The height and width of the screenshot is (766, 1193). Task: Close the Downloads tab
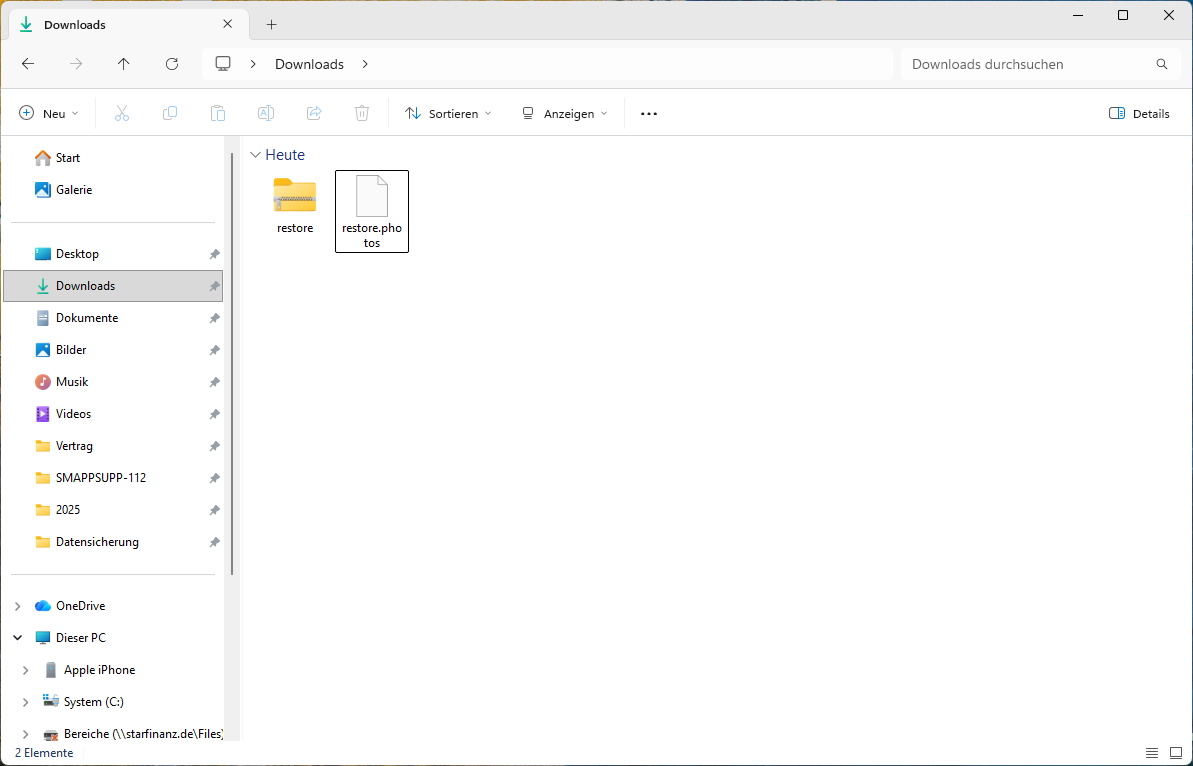click(227, 24)
